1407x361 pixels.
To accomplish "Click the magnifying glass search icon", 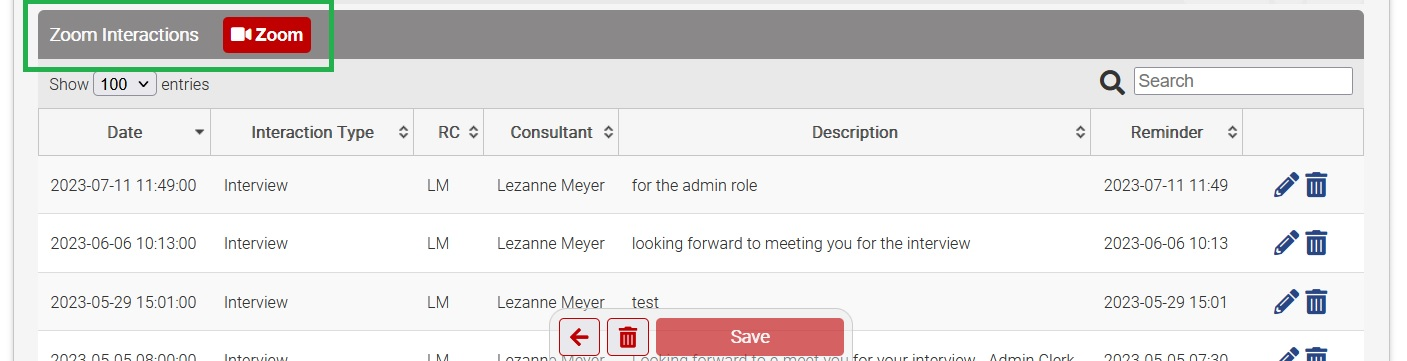I will [1112, 82].
